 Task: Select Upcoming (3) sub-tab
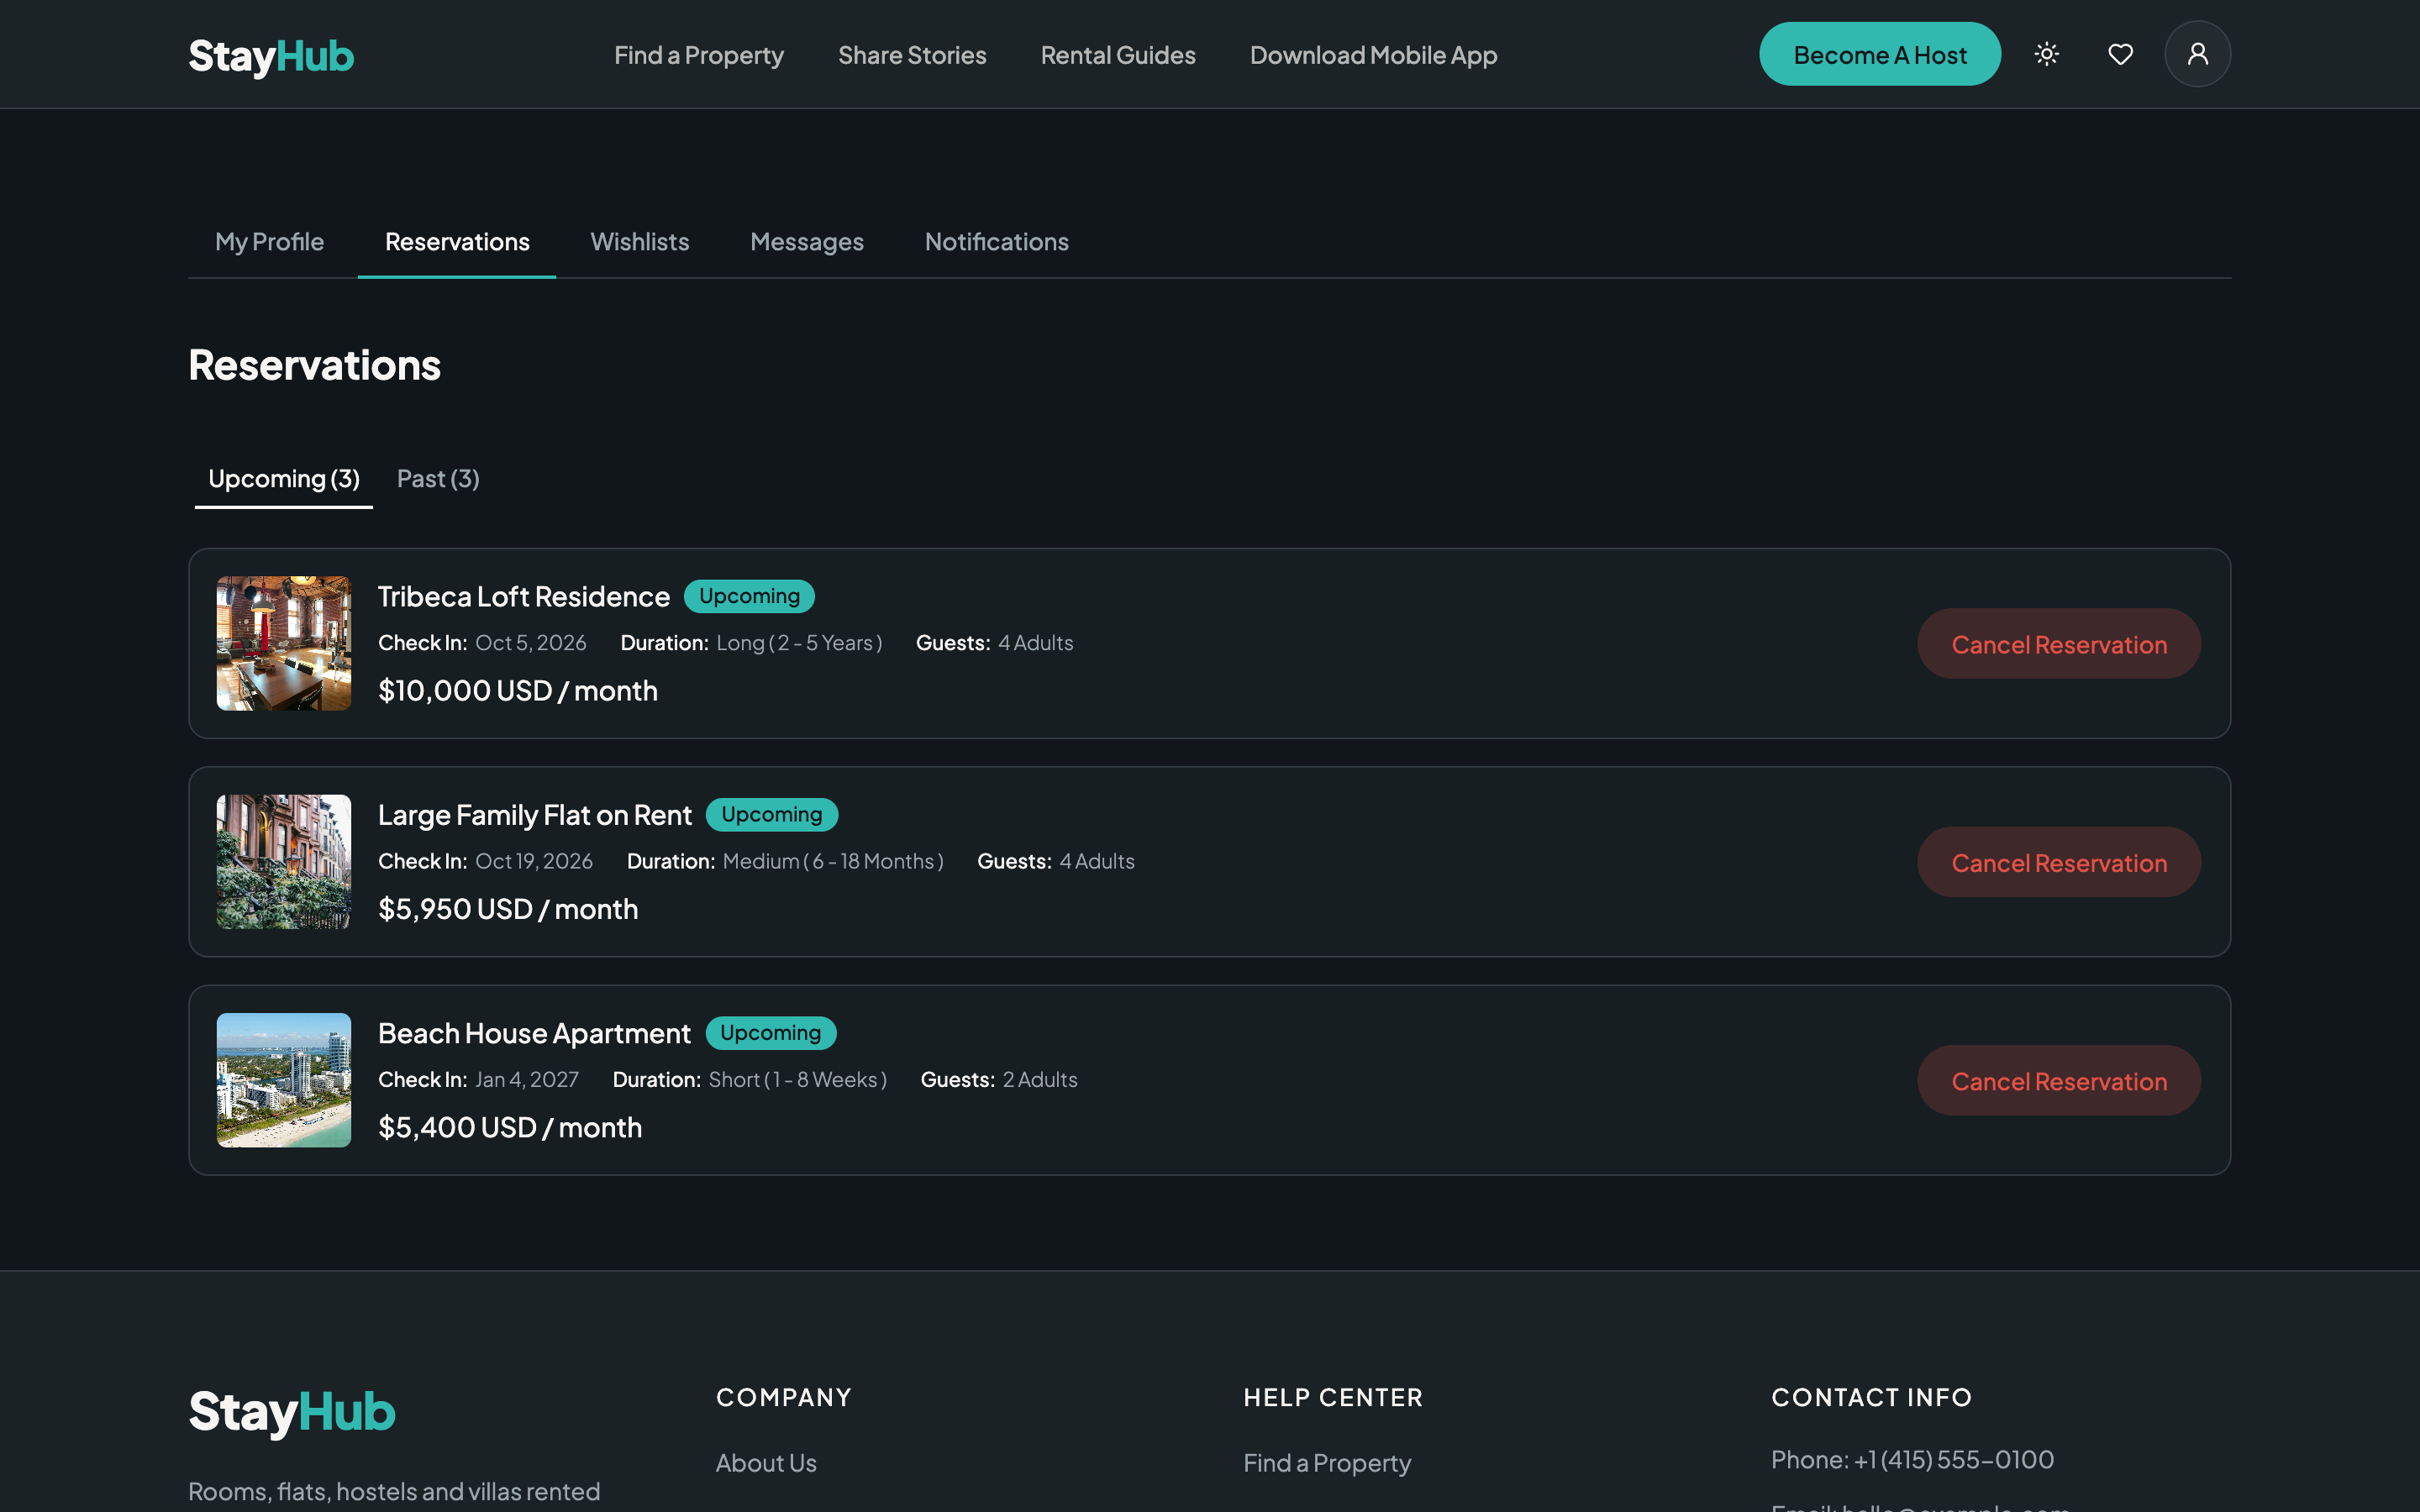coord(284,479)
